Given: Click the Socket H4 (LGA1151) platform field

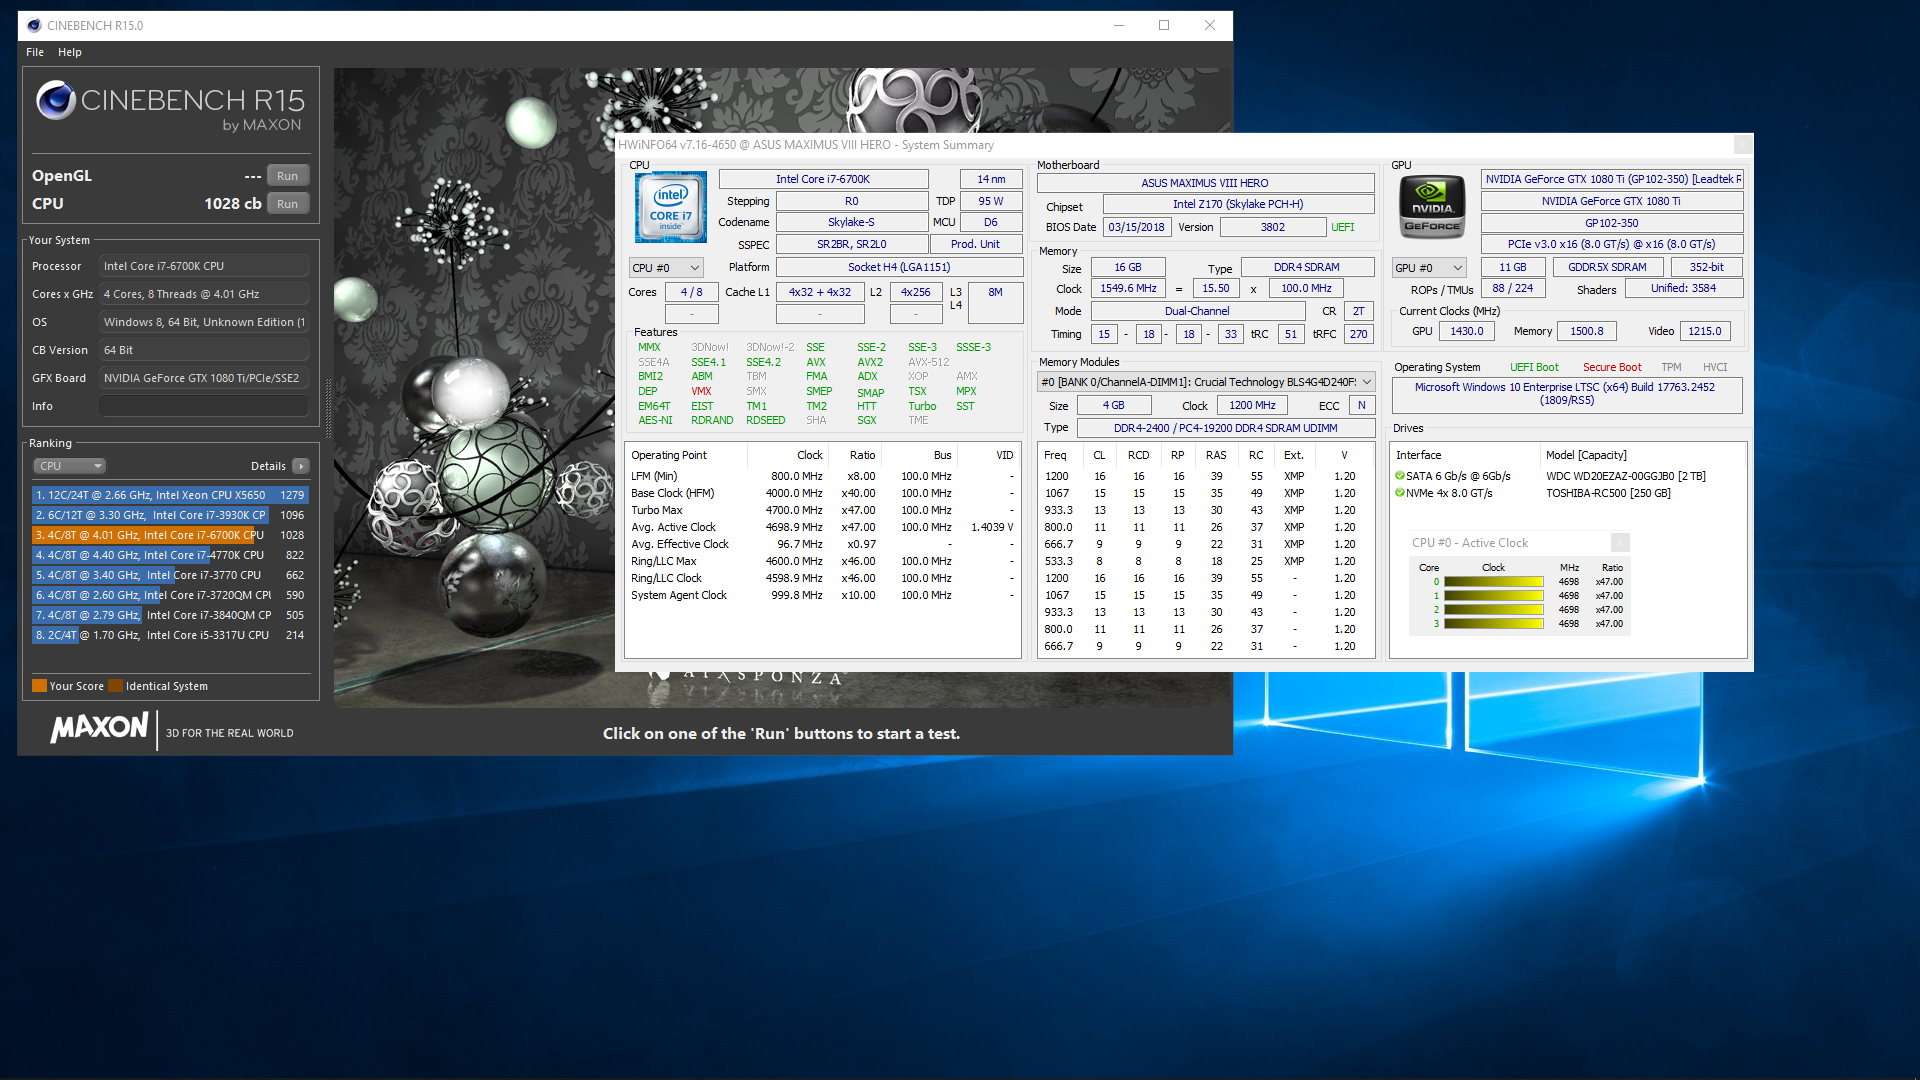Looking at the screenshot, I should (x=899, y=267).
